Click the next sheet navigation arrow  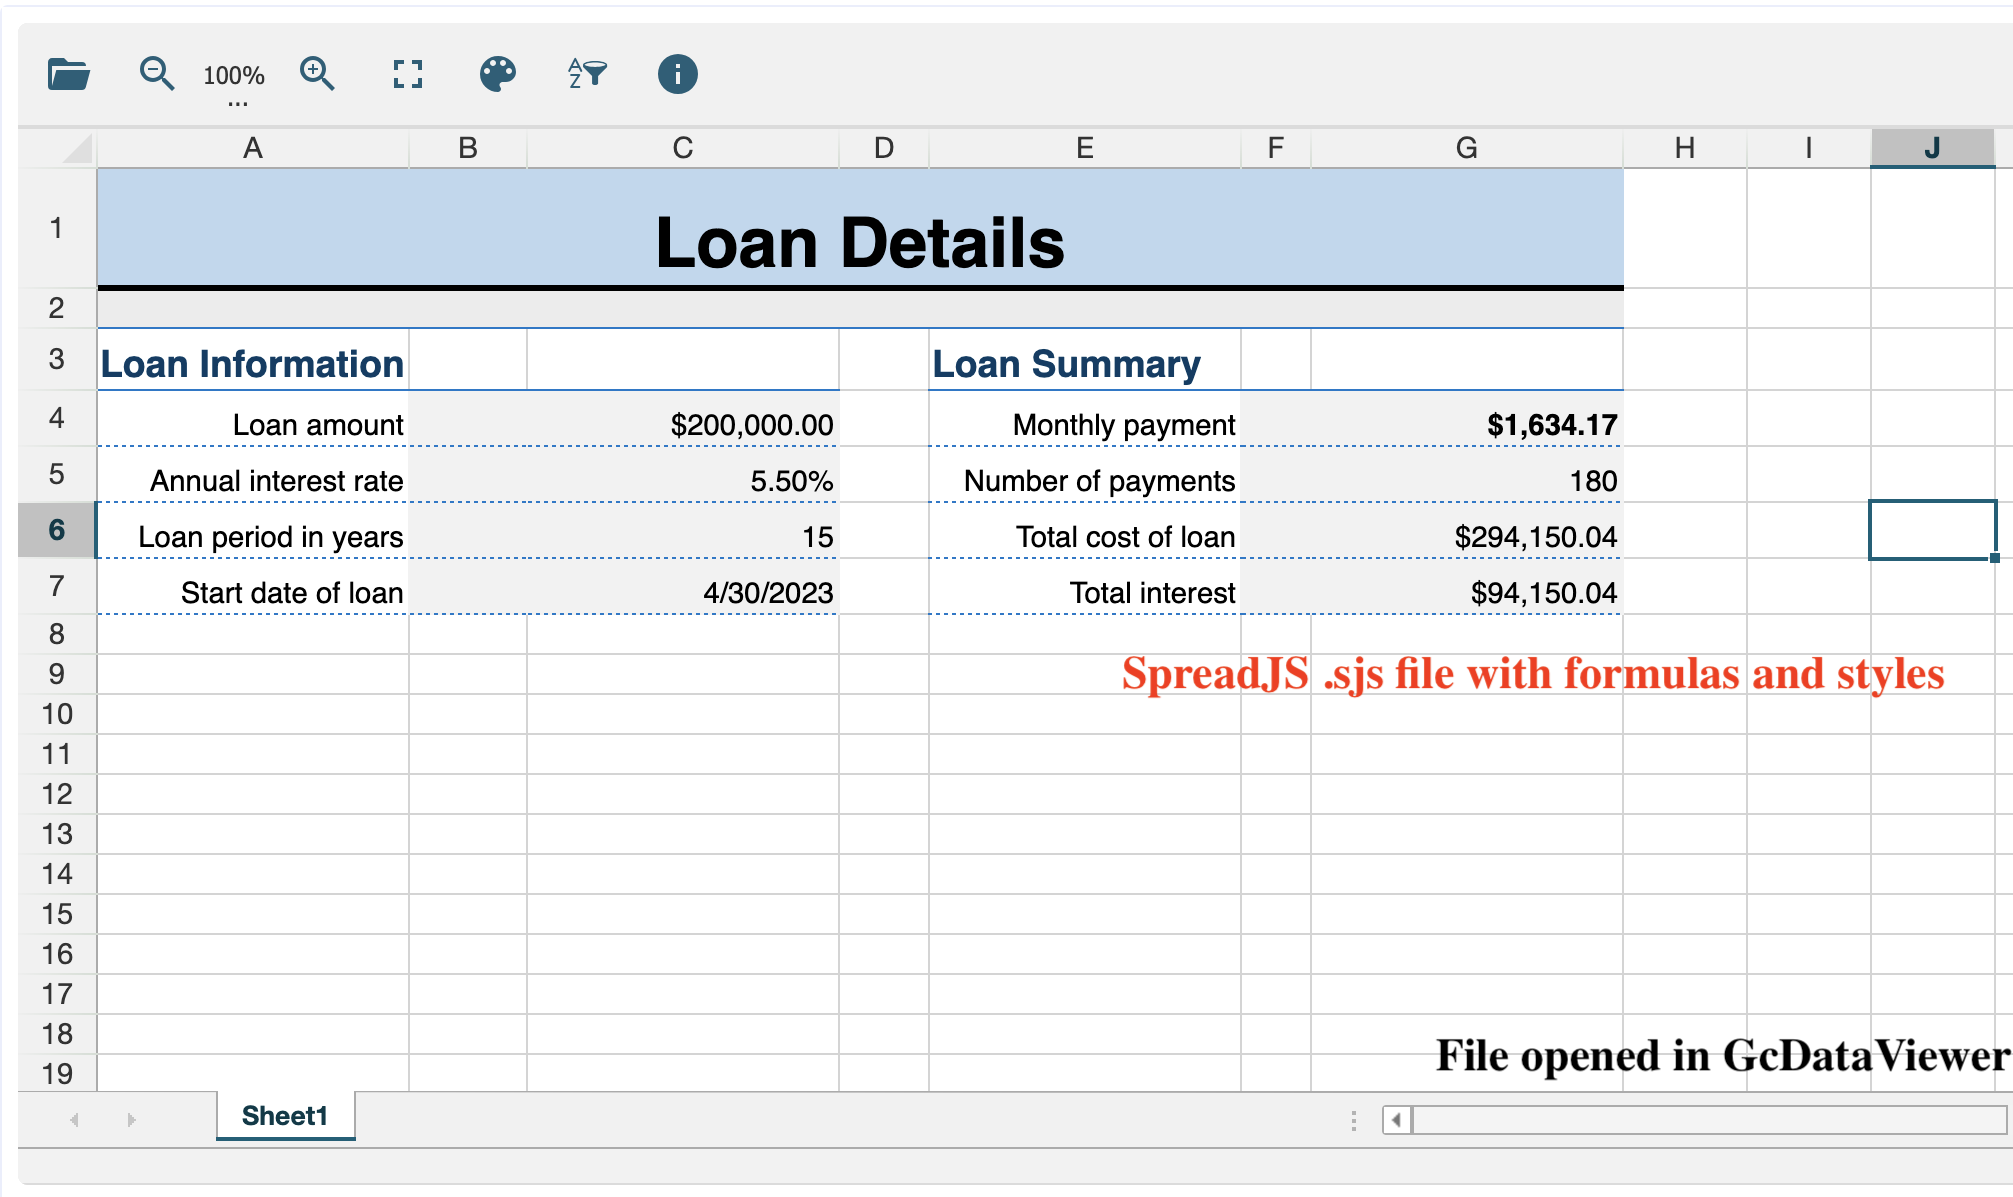click(x=131, y=1119)
